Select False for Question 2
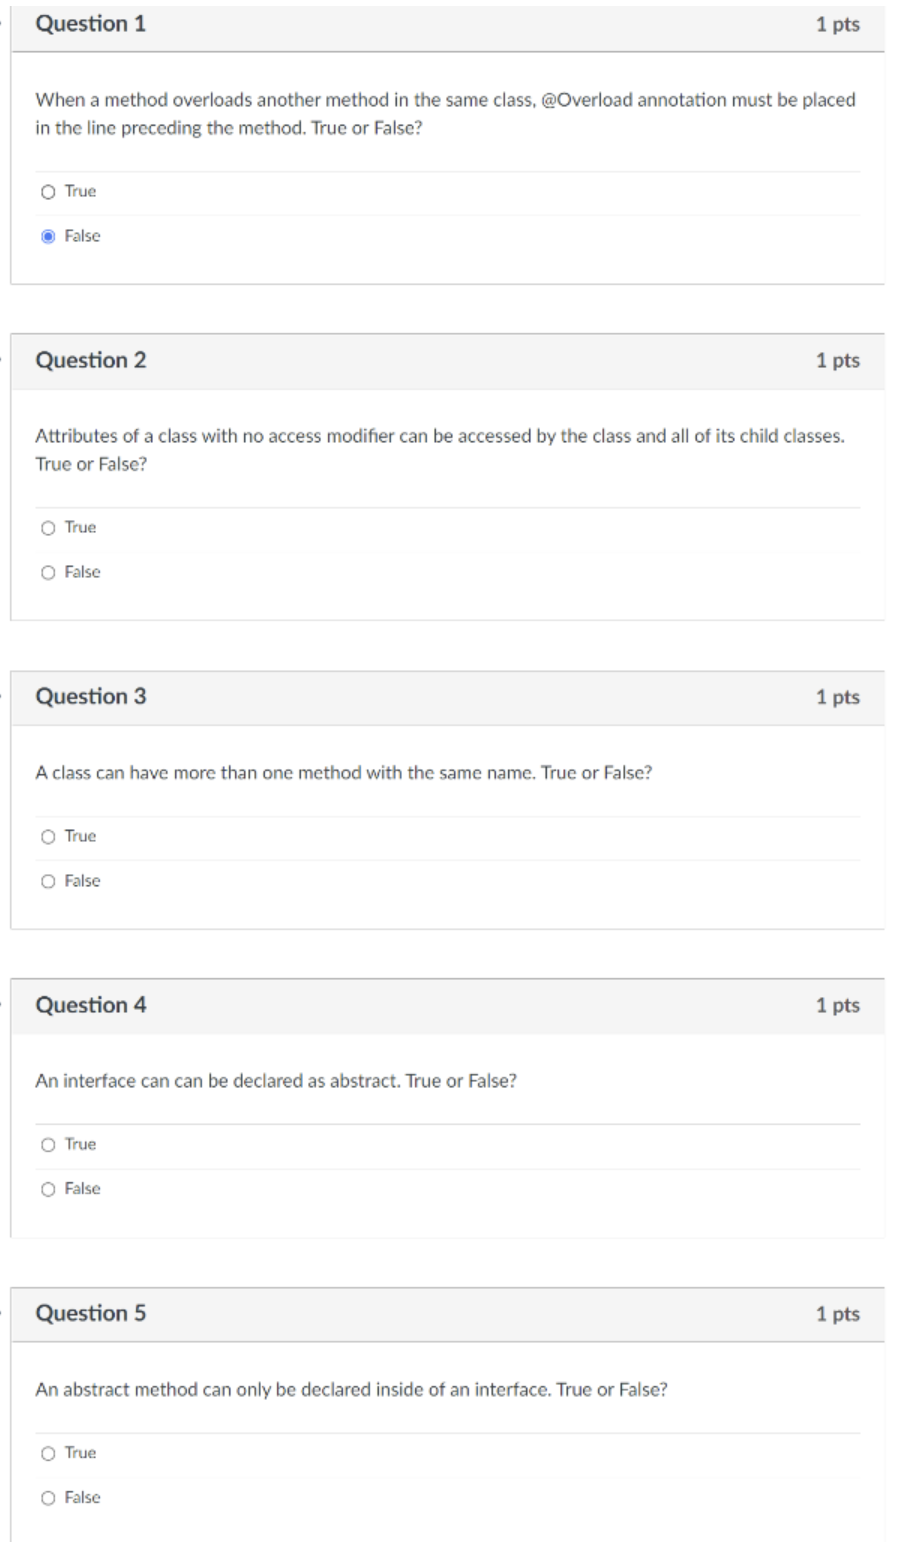The width and height of the screenshot is (910, 1557). [48, 572]
